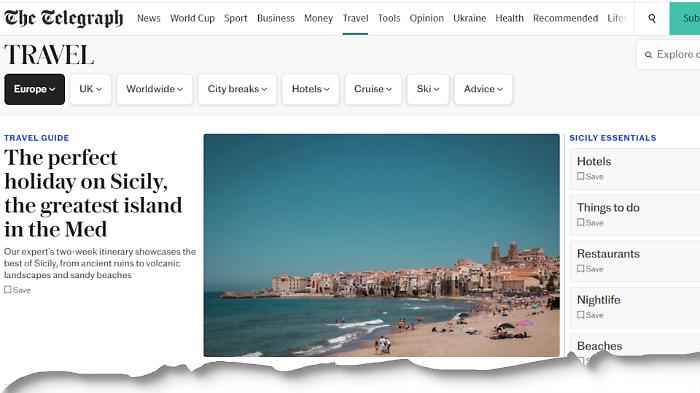700x393 pixels.
Task: Expand the City breaks dropdown
Action: click(237, 89)
